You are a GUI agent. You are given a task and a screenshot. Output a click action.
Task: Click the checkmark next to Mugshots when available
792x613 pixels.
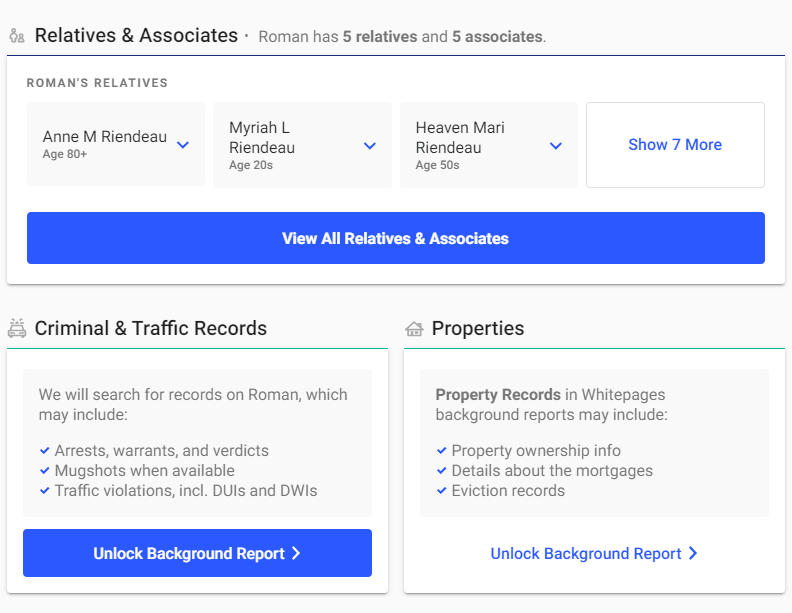pos(44,470)
